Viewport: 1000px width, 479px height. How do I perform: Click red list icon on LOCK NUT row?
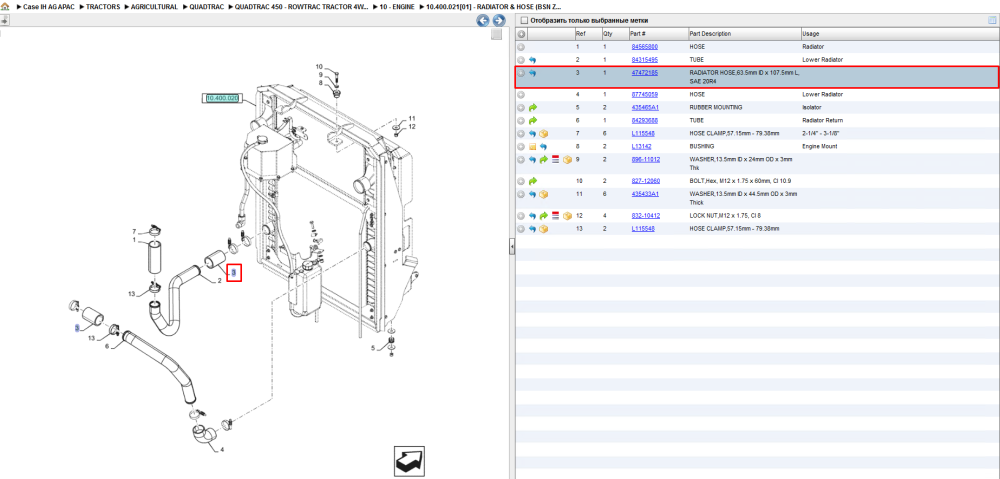pos(555,216)
